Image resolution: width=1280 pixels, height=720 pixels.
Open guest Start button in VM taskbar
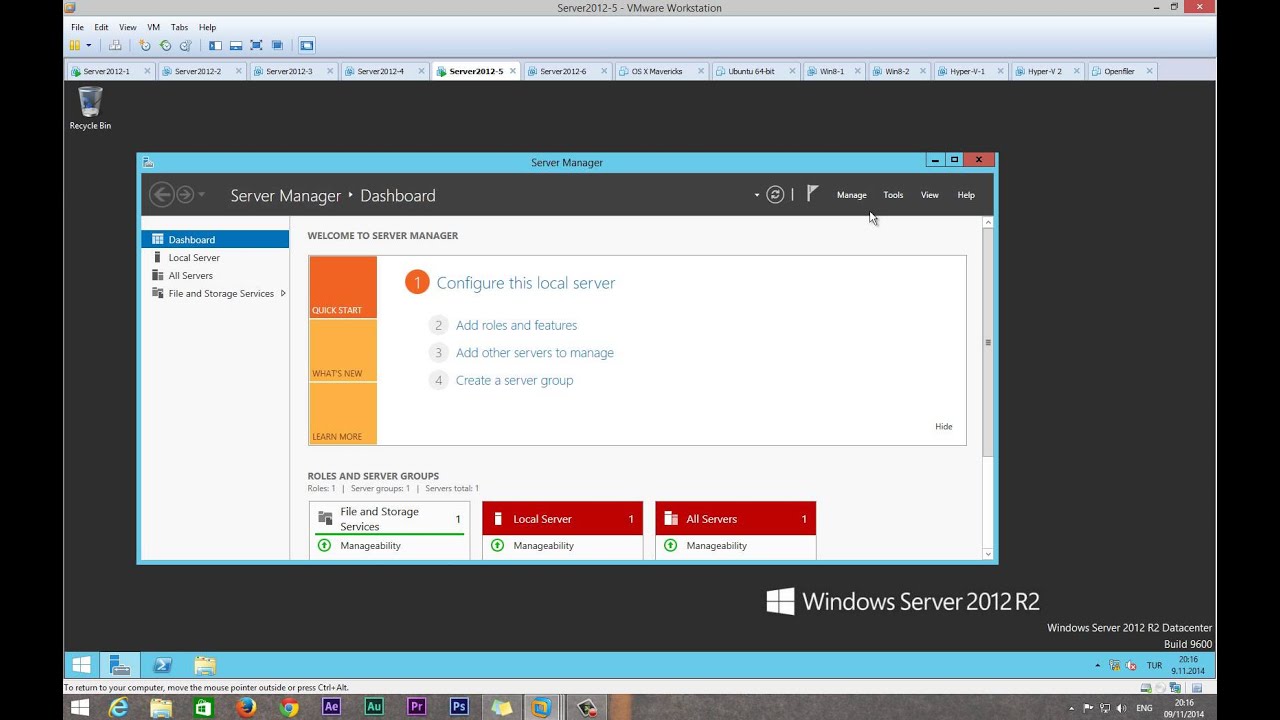82,665
